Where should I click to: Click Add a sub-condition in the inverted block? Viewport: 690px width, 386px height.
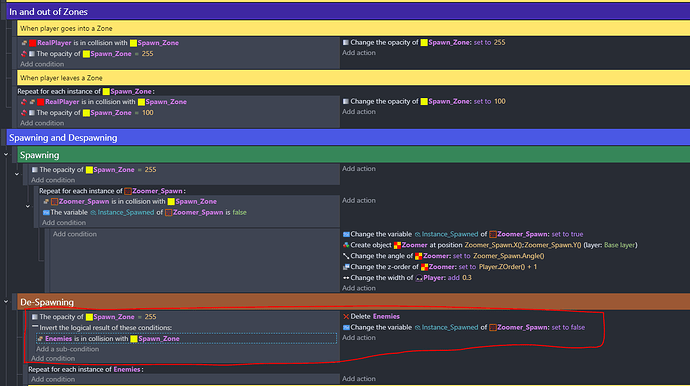coord(67,349)
